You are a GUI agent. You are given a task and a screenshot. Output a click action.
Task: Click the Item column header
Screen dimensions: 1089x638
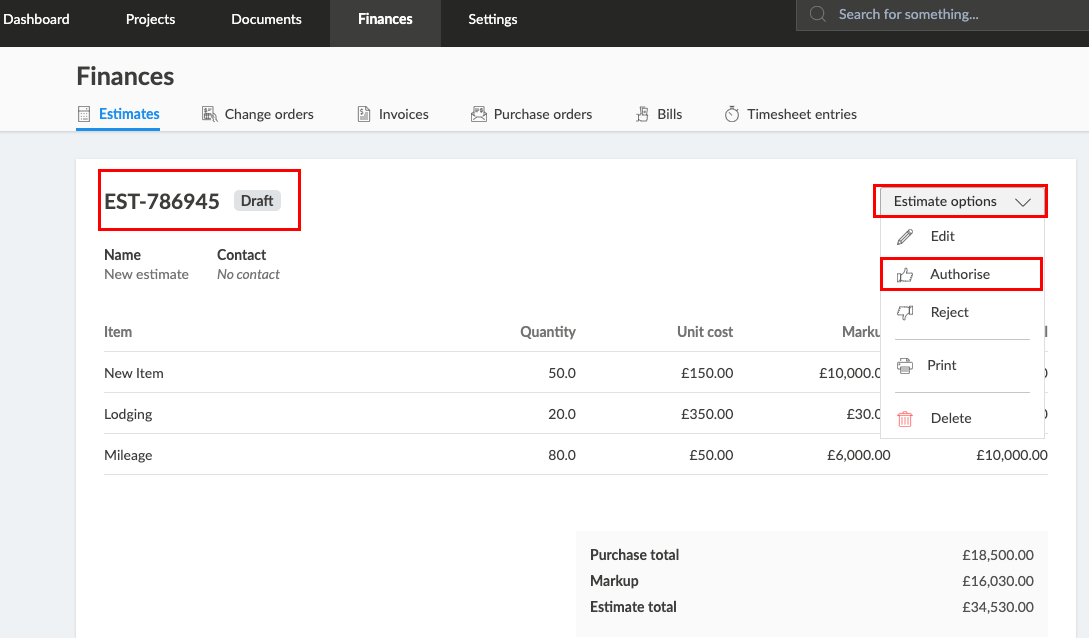pos(118,332)
